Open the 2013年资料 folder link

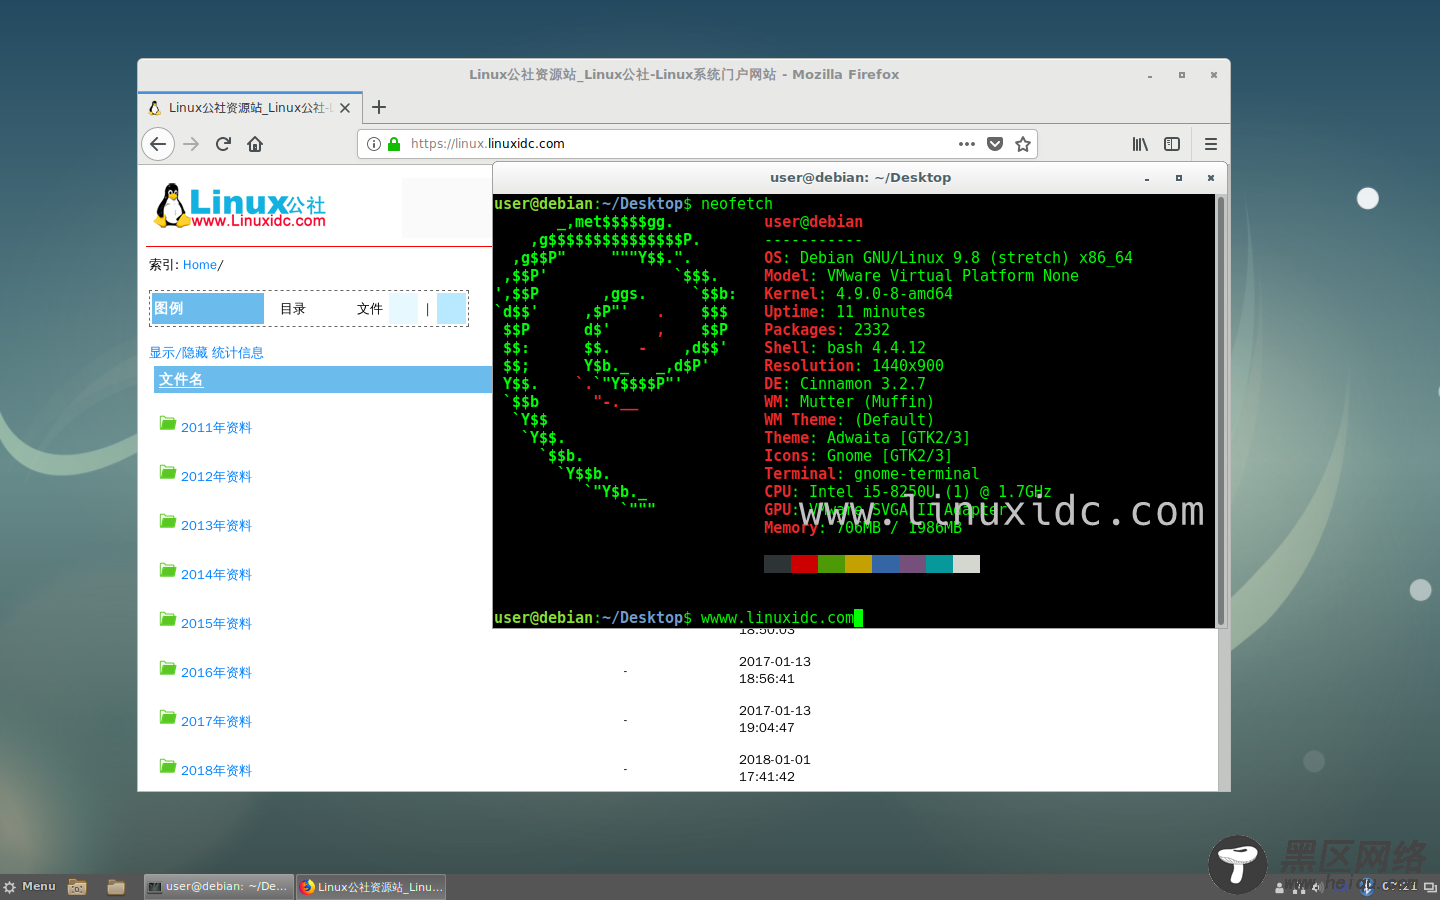[x=216, y=526]
